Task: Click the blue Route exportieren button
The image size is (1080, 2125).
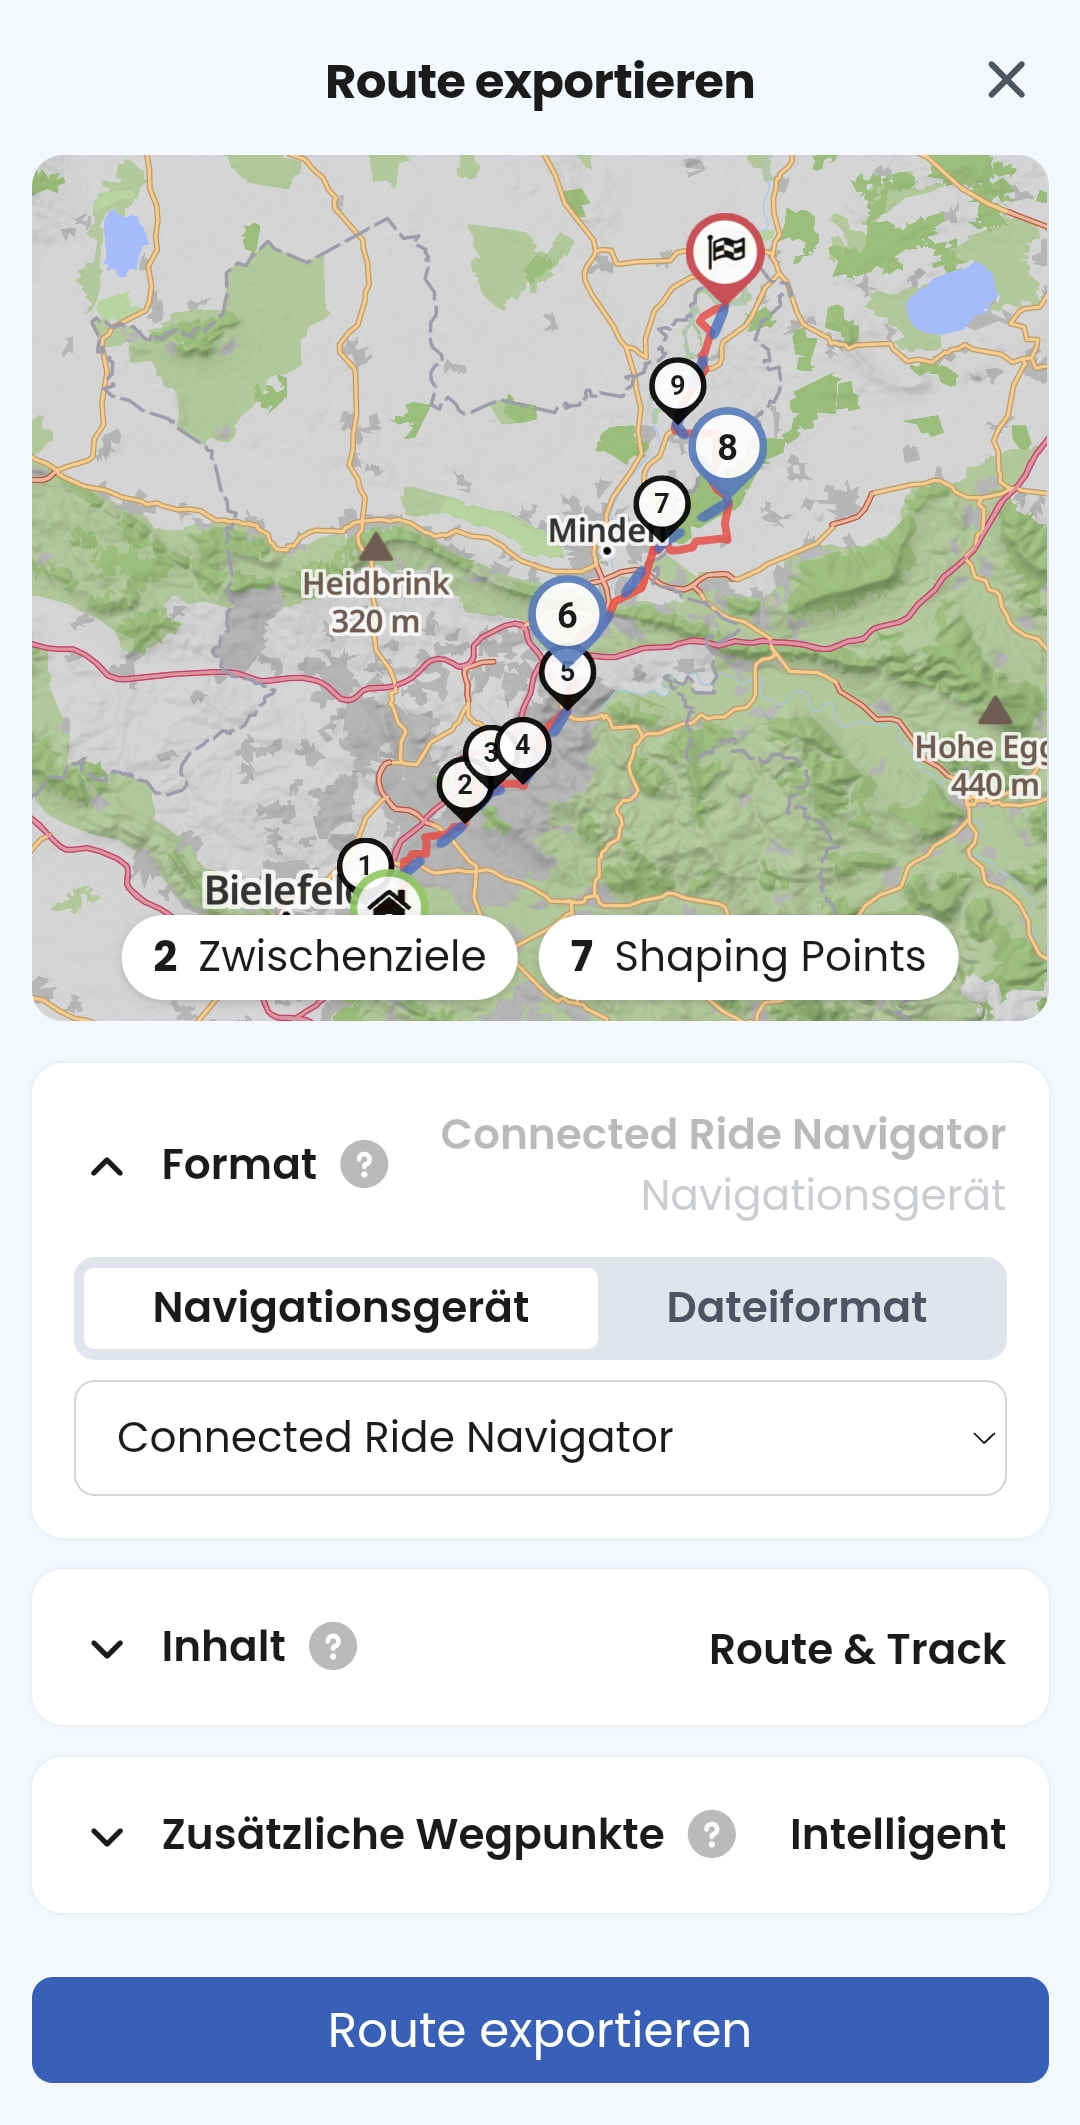Action: (x=540, y=2030)
